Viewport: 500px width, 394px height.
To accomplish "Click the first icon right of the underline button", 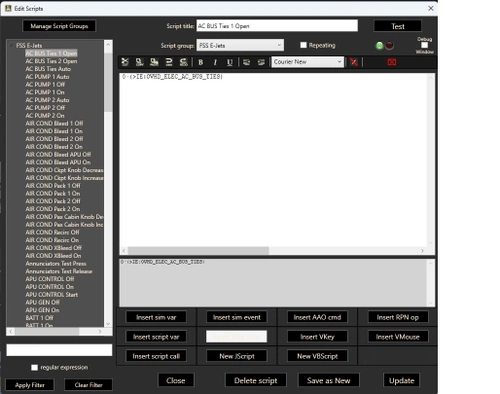I will coord(246,62).
